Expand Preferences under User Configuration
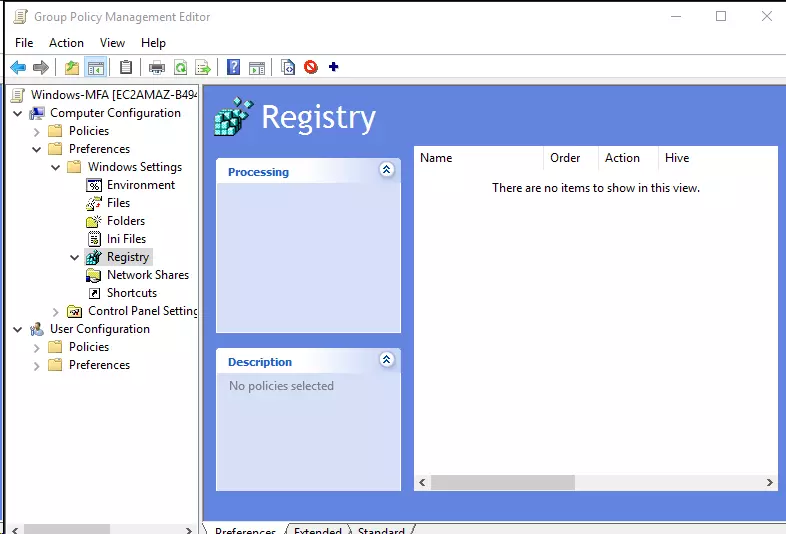The image size is (786, 534). click(37, 366)
